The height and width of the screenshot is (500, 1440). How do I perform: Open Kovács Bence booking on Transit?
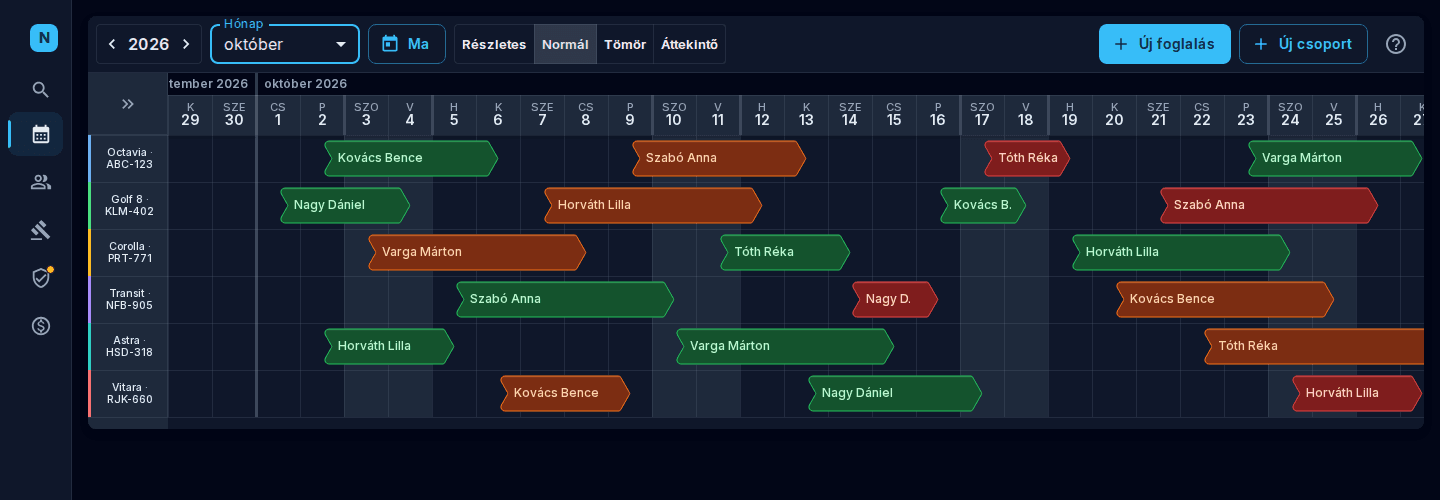[1225, 299]
